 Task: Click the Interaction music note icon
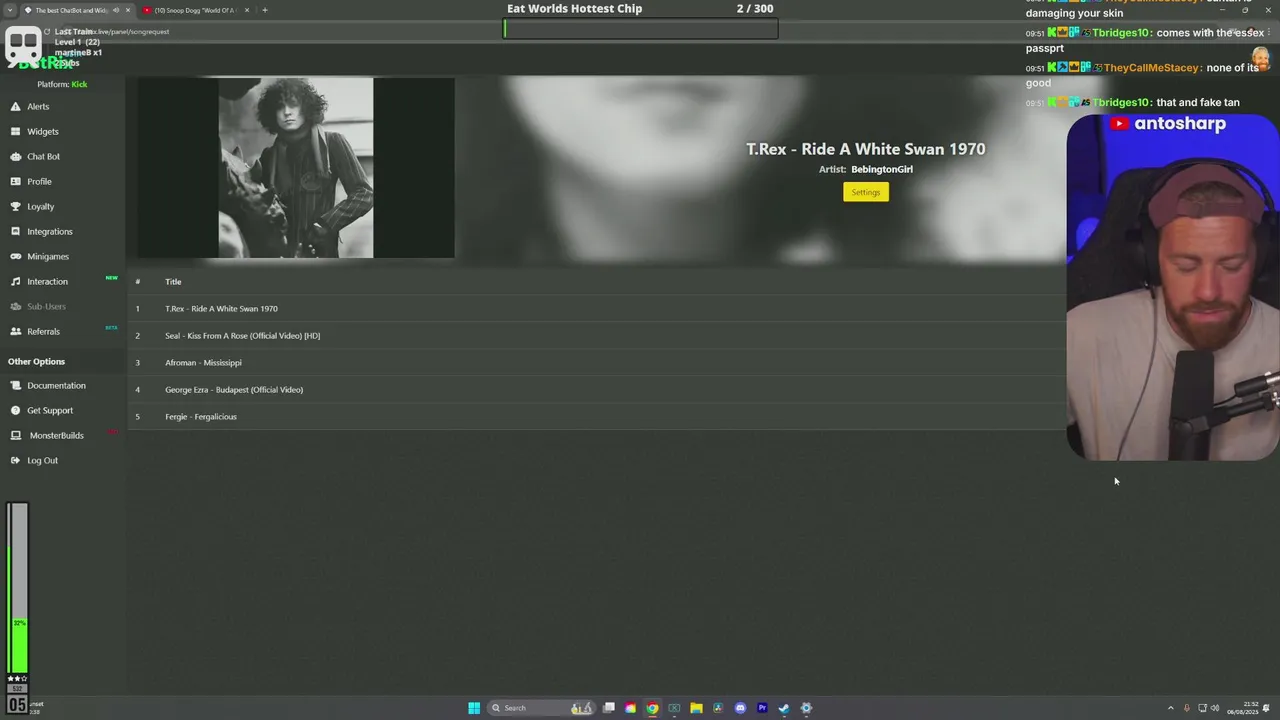[15, 281]
